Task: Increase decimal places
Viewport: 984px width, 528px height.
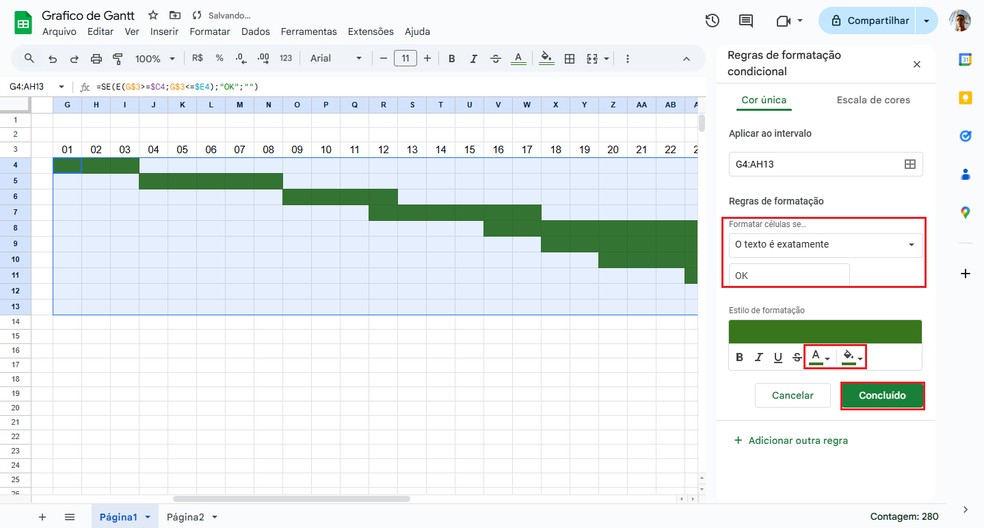Action: click(x=264, y=58)
